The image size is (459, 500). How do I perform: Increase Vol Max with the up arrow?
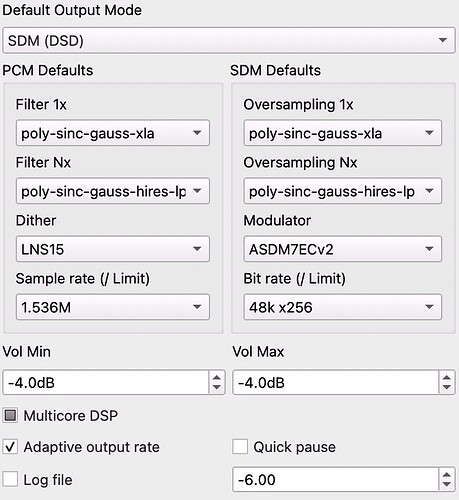(x=447, y=378)
